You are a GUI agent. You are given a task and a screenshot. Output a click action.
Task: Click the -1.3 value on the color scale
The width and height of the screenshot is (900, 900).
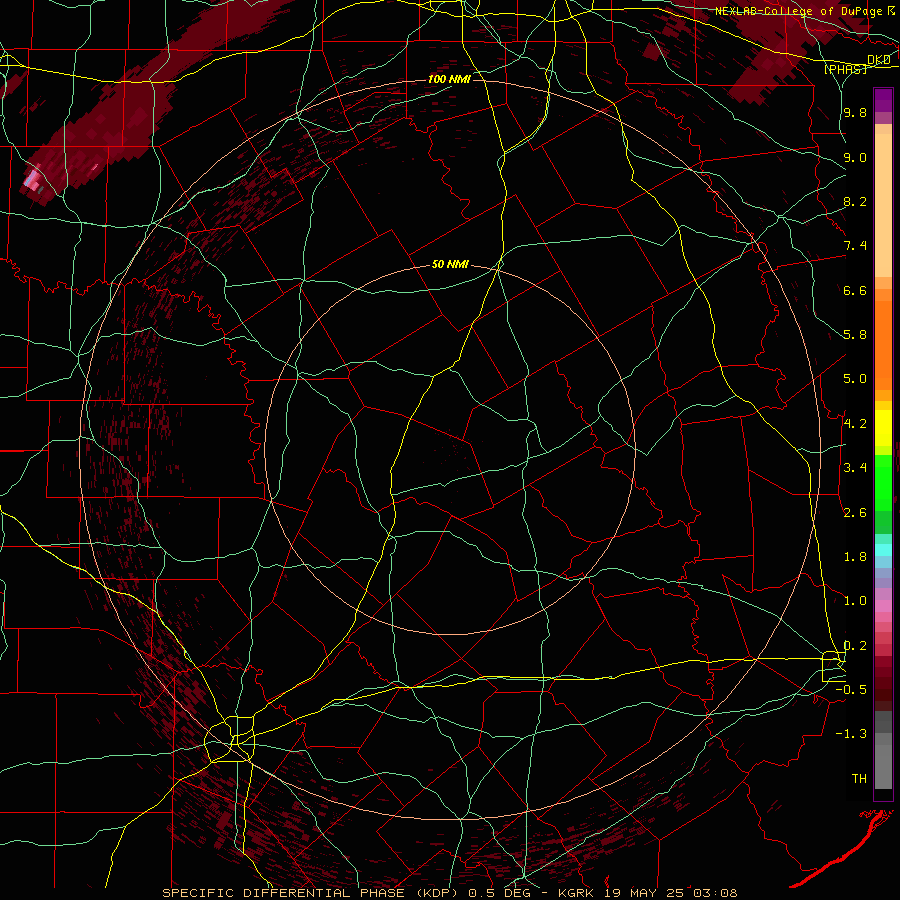[851, 734]
